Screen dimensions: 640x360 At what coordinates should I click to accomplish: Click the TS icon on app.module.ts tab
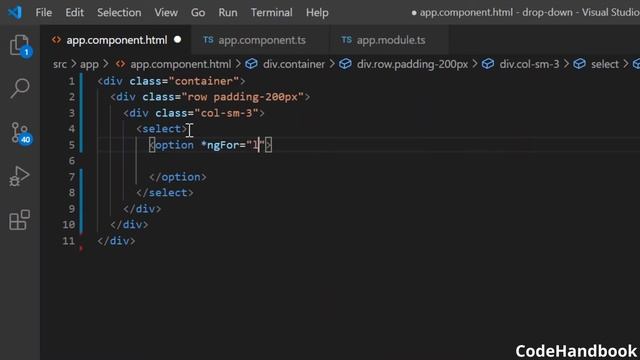click(x=346, y=40)
